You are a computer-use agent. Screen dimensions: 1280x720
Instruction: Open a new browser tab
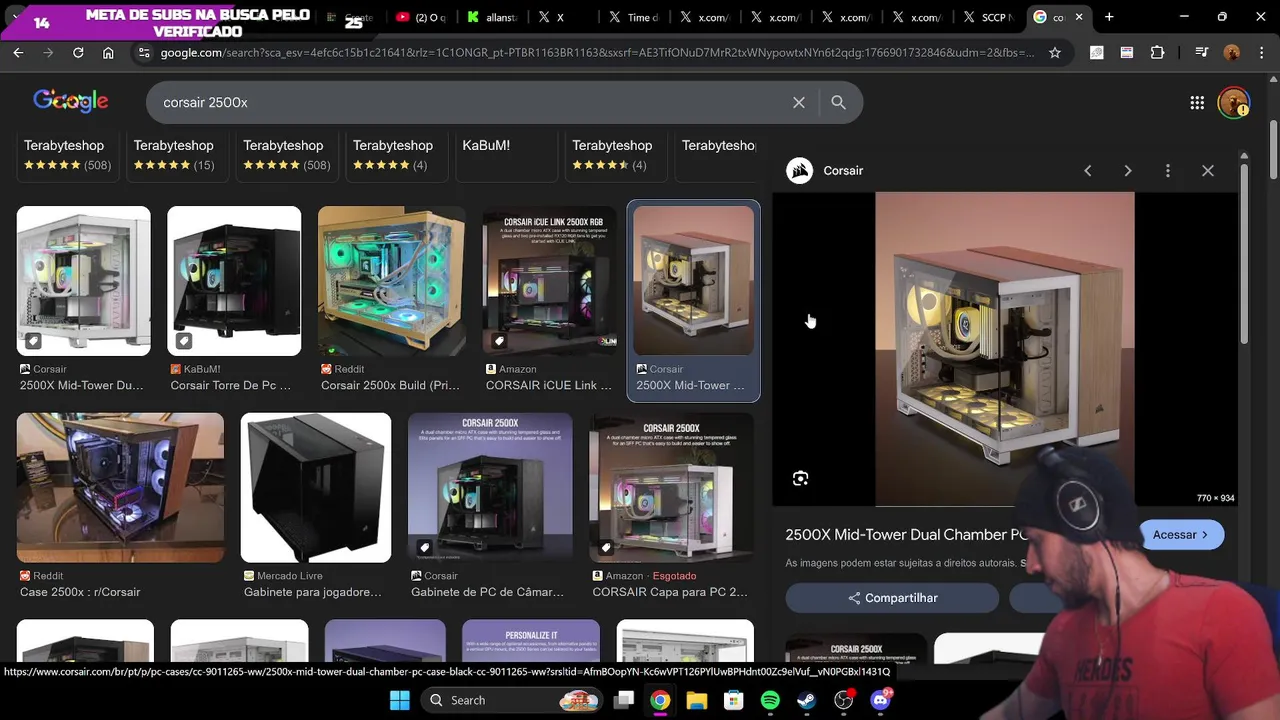[1109, 17]
